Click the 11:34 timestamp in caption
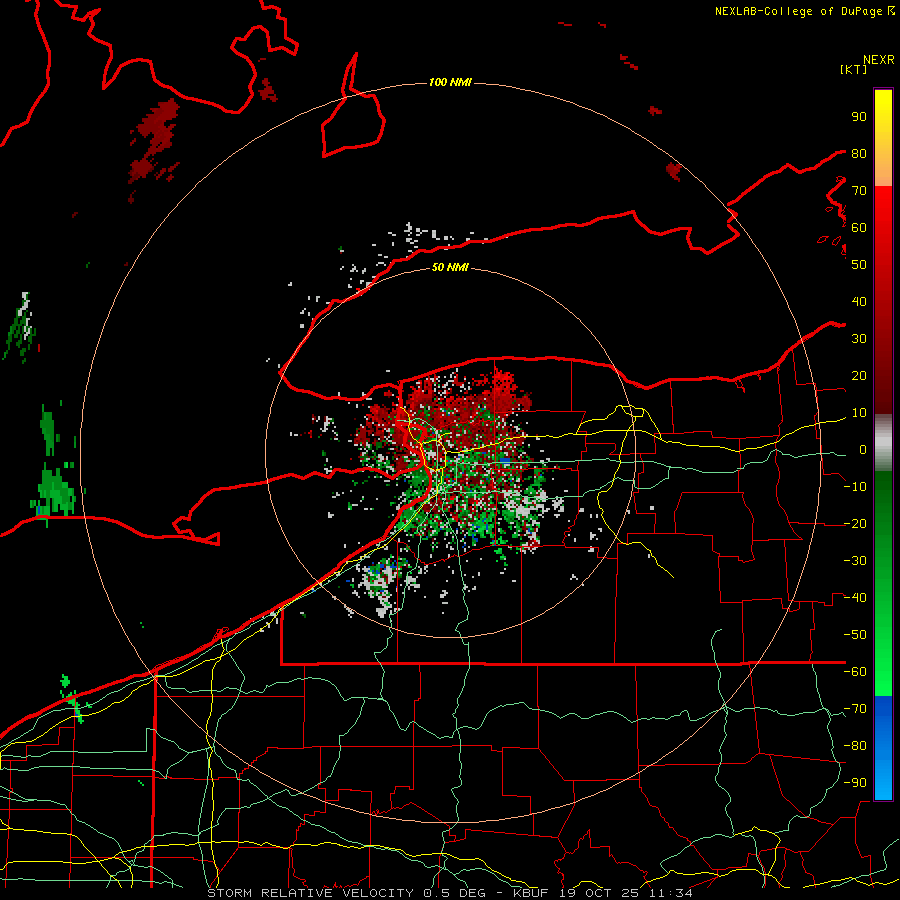900x900 pixels. point(670,893)
